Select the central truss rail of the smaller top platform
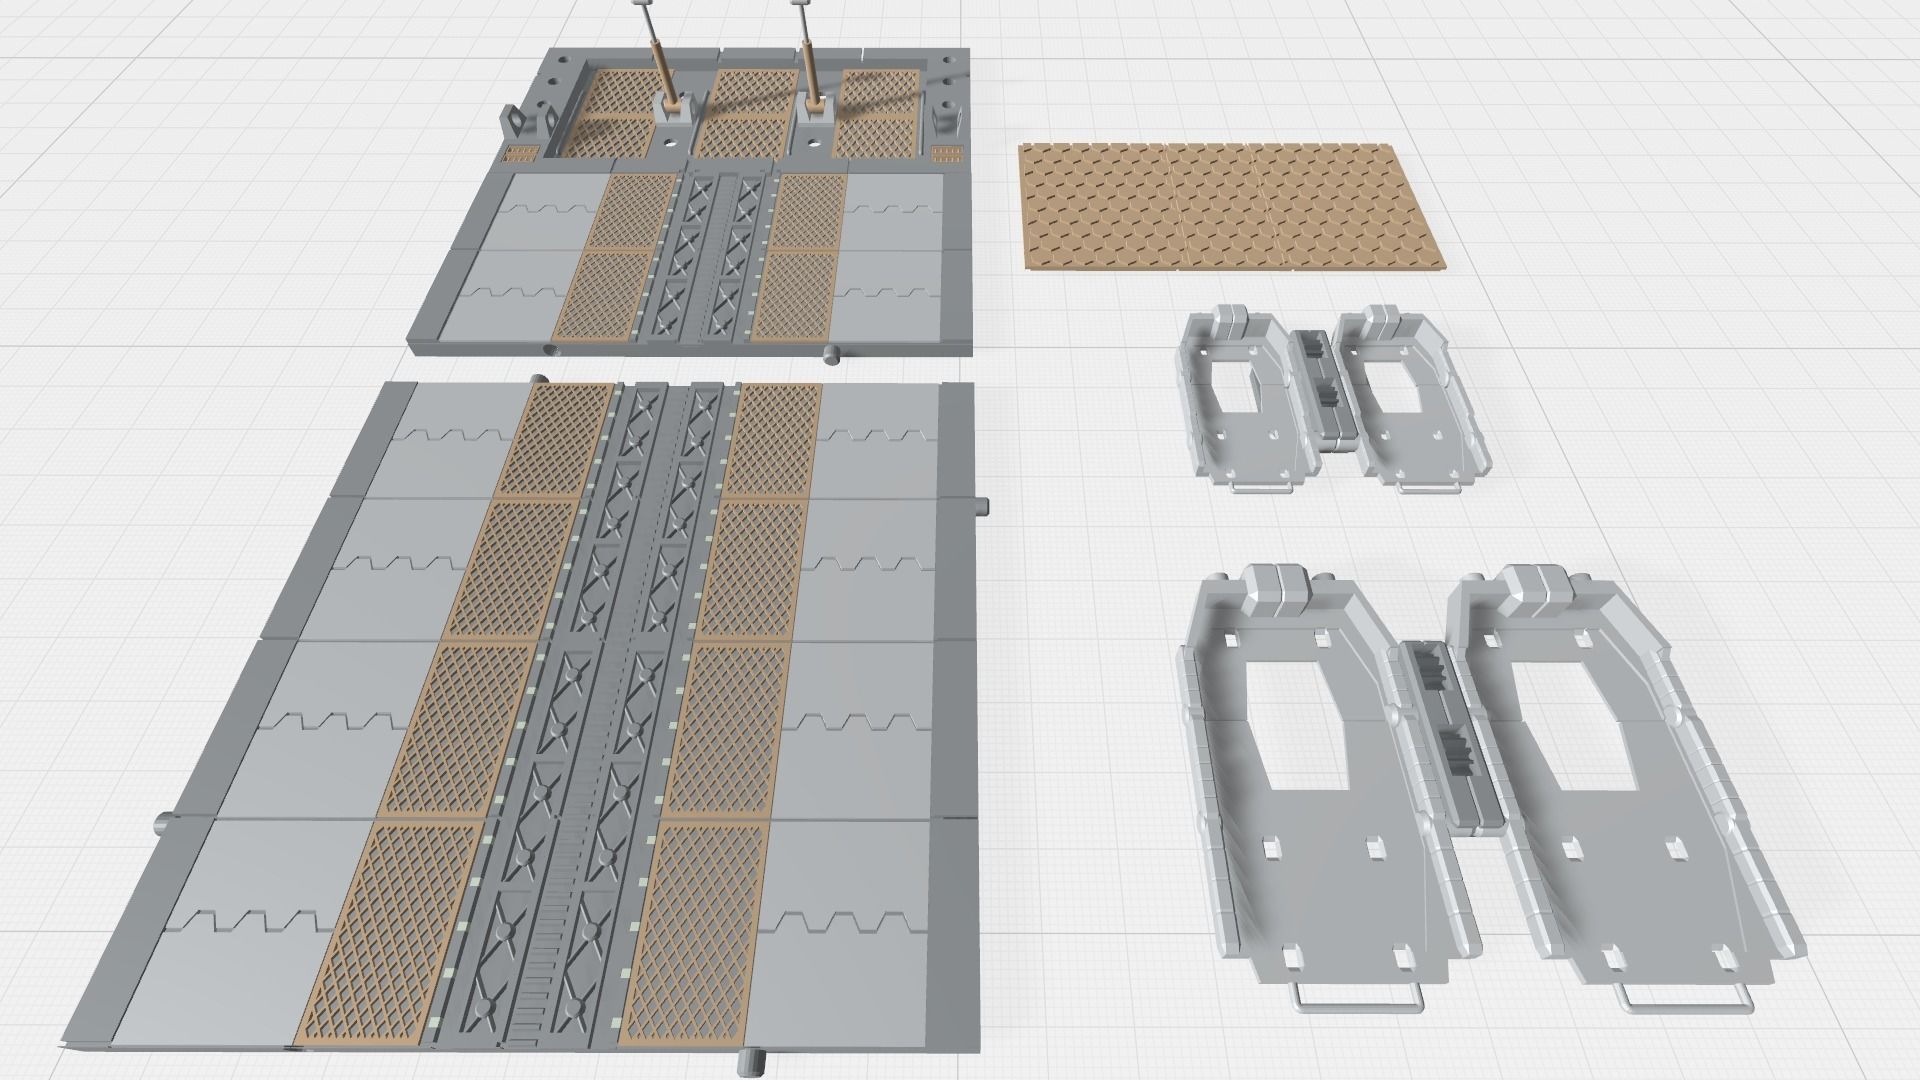This screenshot has height=1080, width=1920. point(712,255)
